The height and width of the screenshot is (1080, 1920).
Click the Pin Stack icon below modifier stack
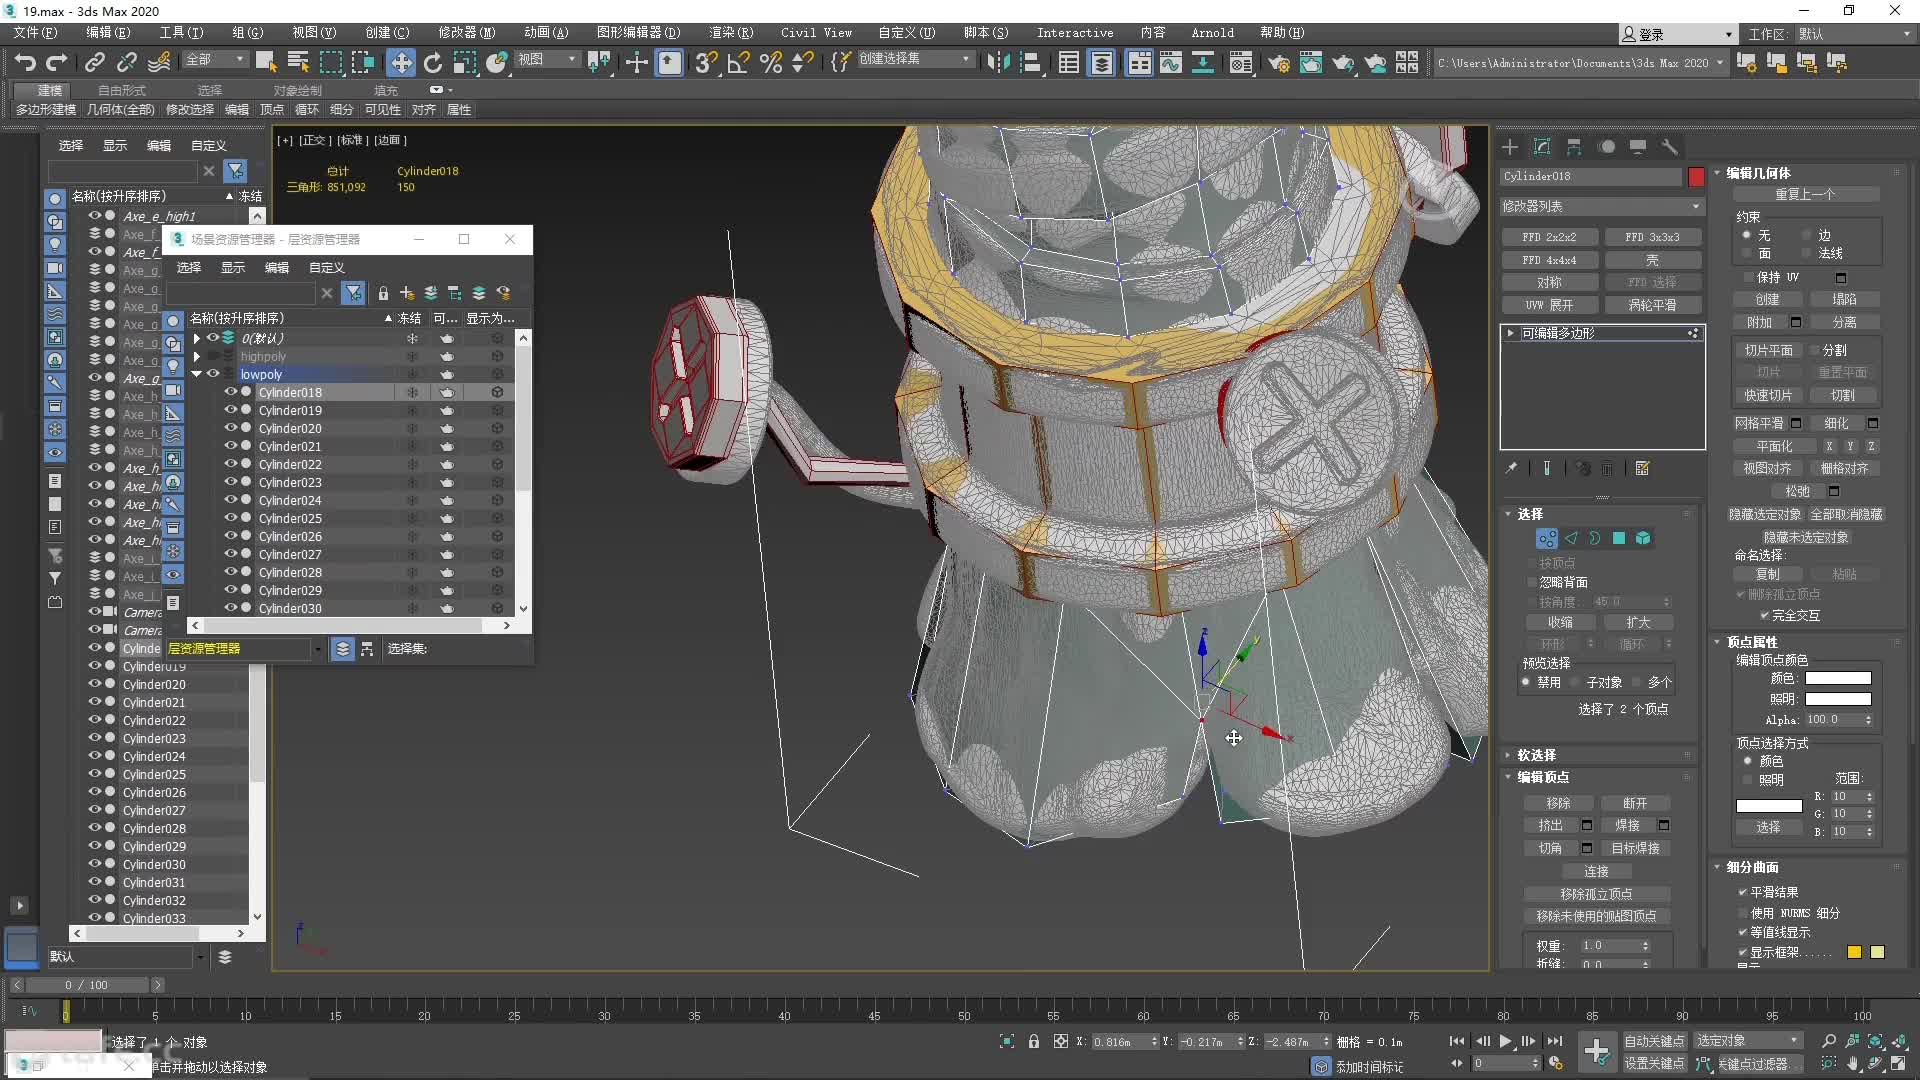(x=1511, y=468)
